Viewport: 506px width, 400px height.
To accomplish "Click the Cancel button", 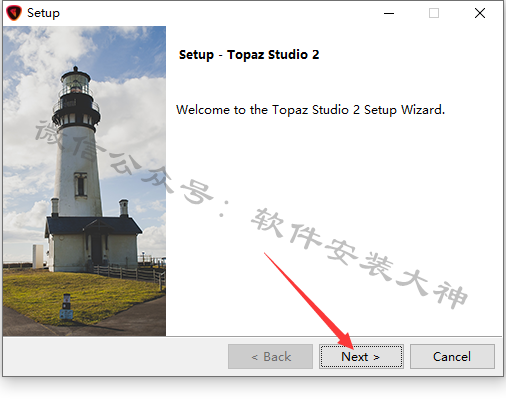I will click(452, 357).
